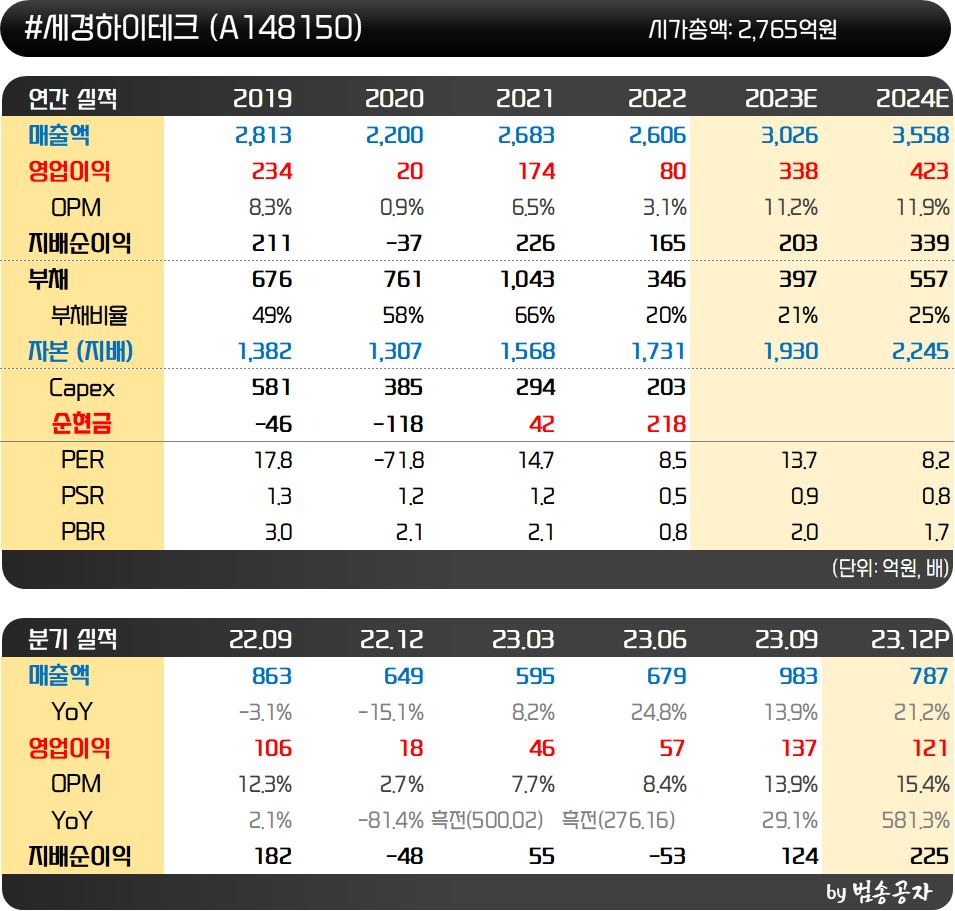
Task: Click the 2022 column header
Action: 657,99
